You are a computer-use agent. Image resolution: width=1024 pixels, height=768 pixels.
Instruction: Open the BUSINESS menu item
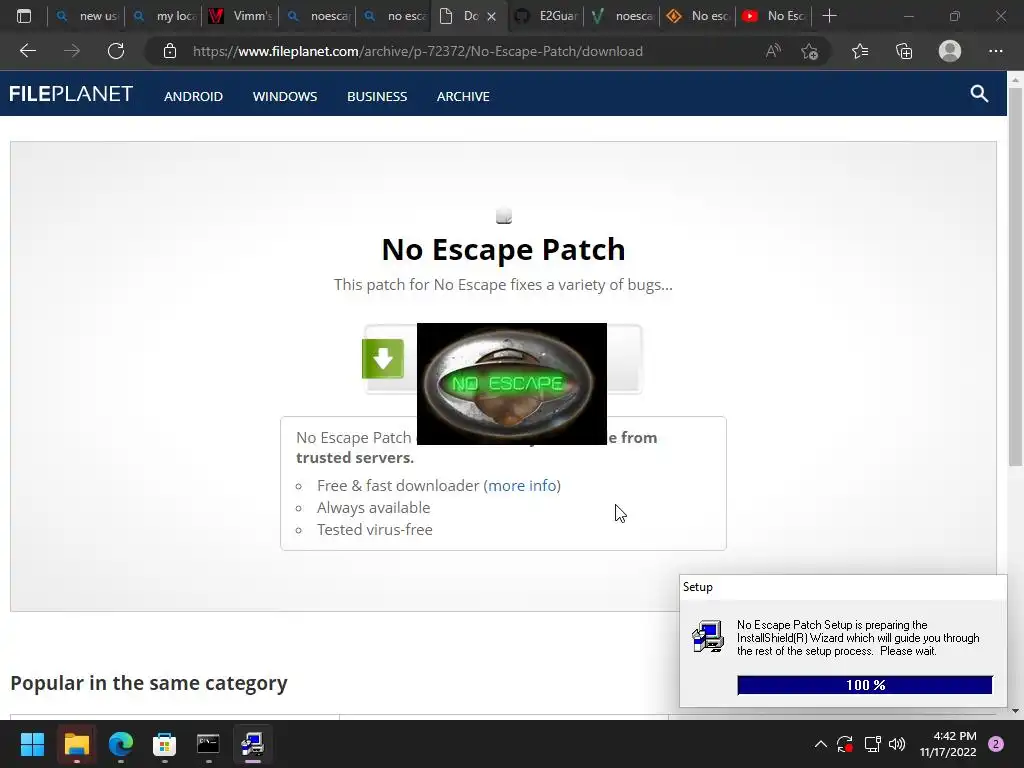(377, 96)
